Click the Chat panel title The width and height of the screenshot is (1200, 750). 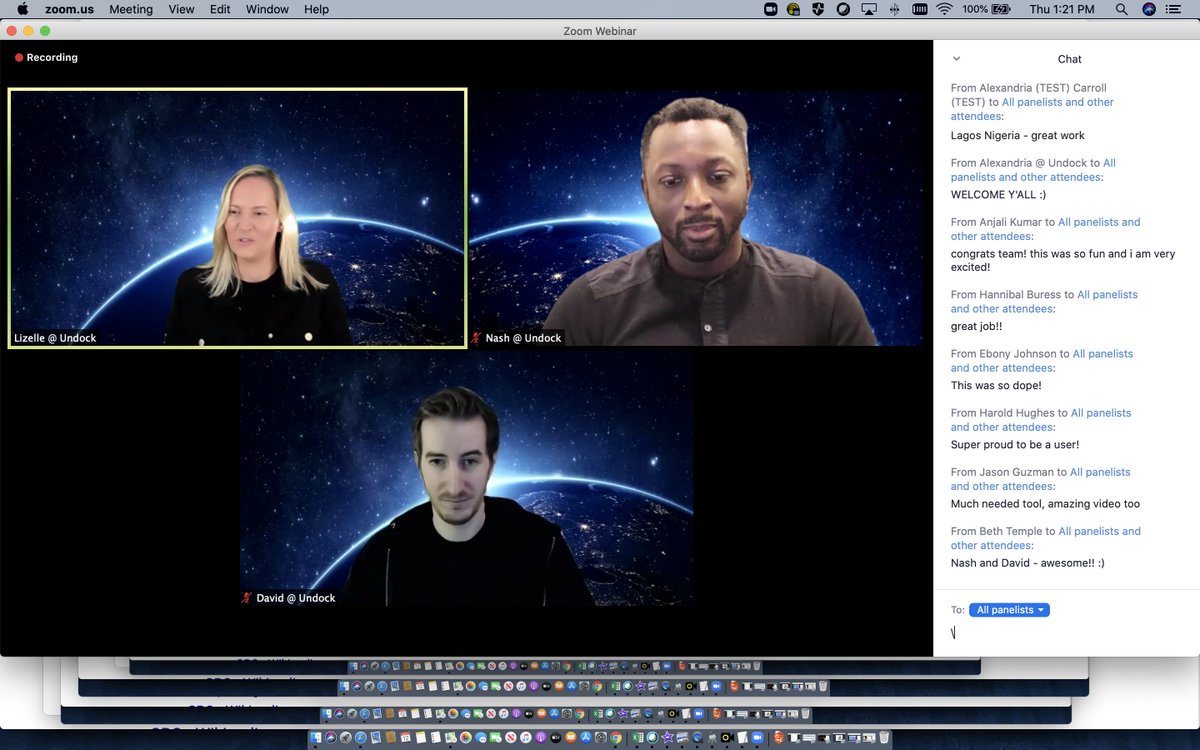(x=1069, y=59)
